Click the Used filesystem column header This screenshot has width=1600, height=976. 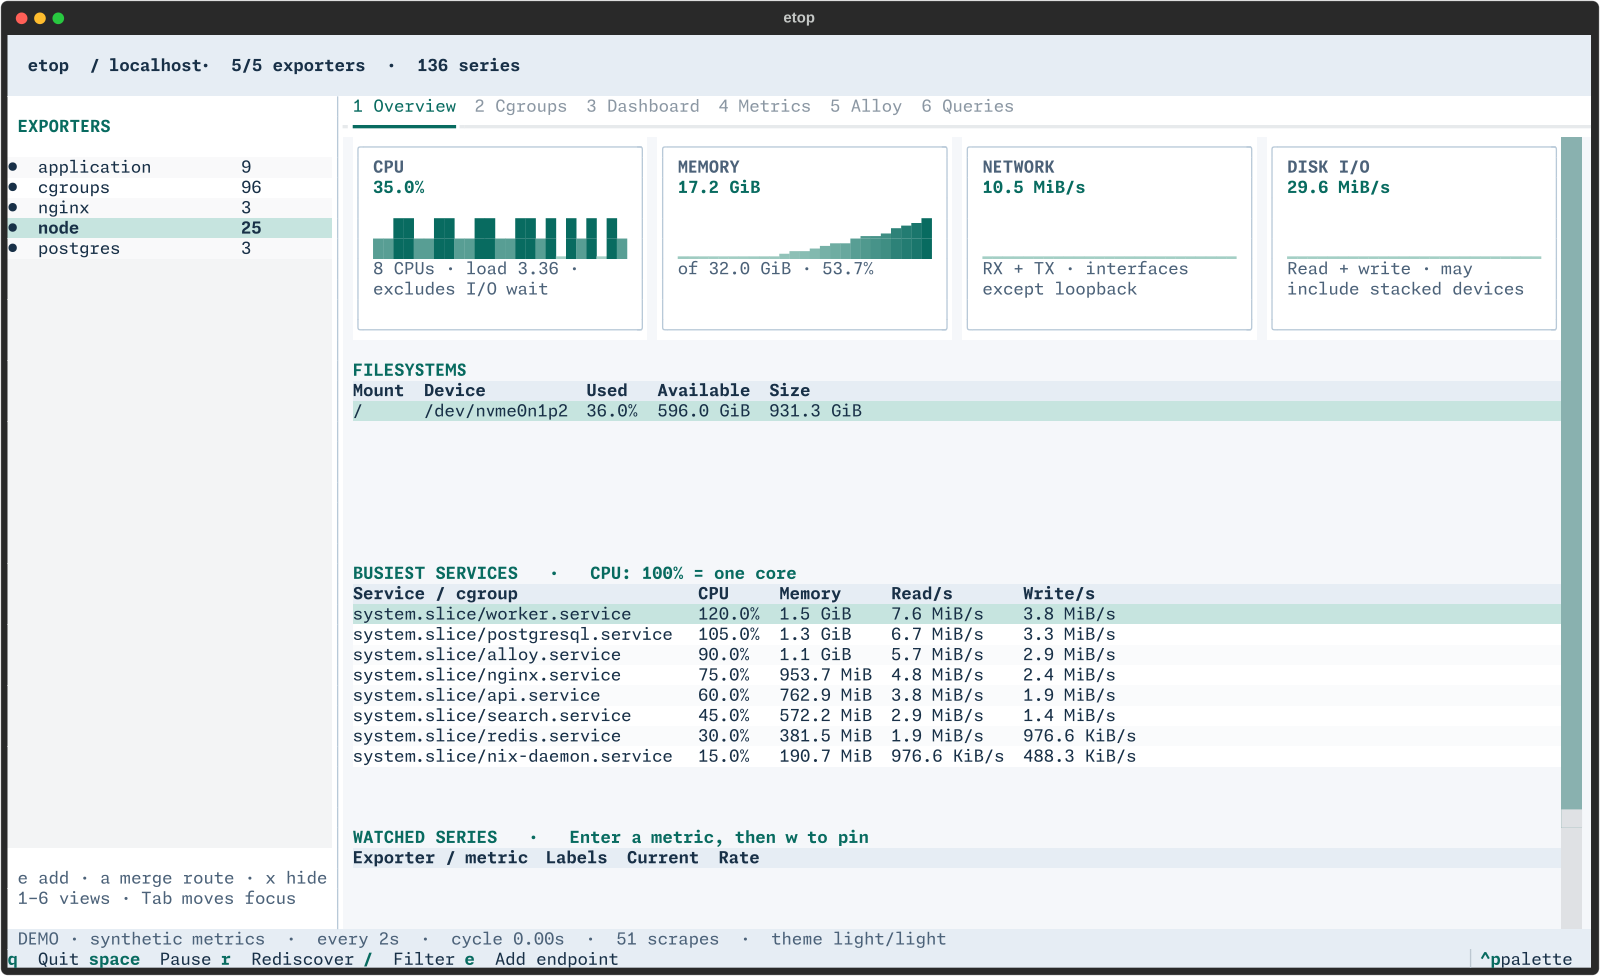coord(607,391)
